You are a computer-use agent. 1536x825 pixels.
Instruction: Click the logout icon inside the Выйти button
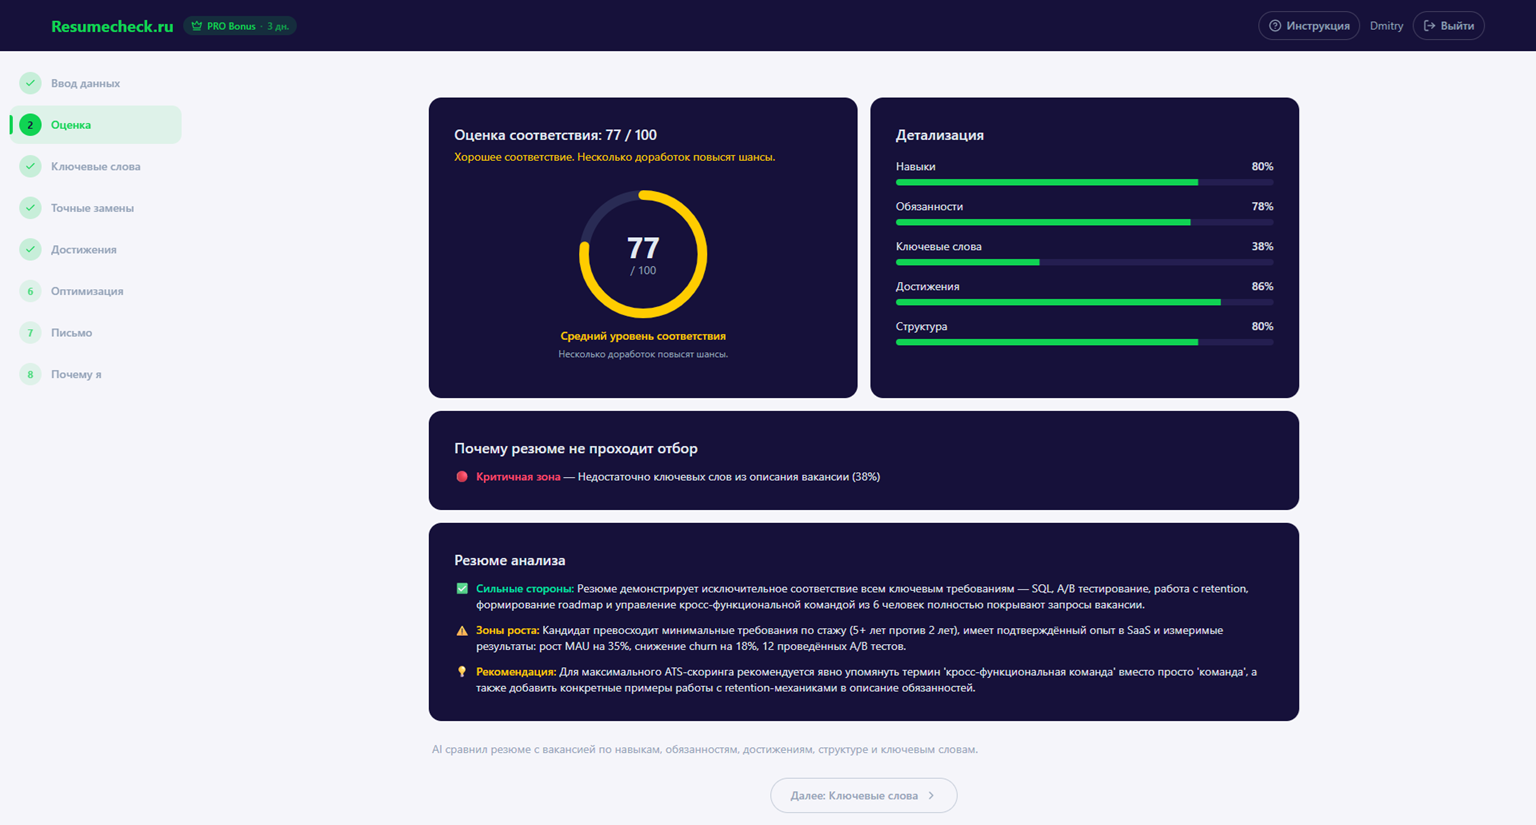(1427, 25)
